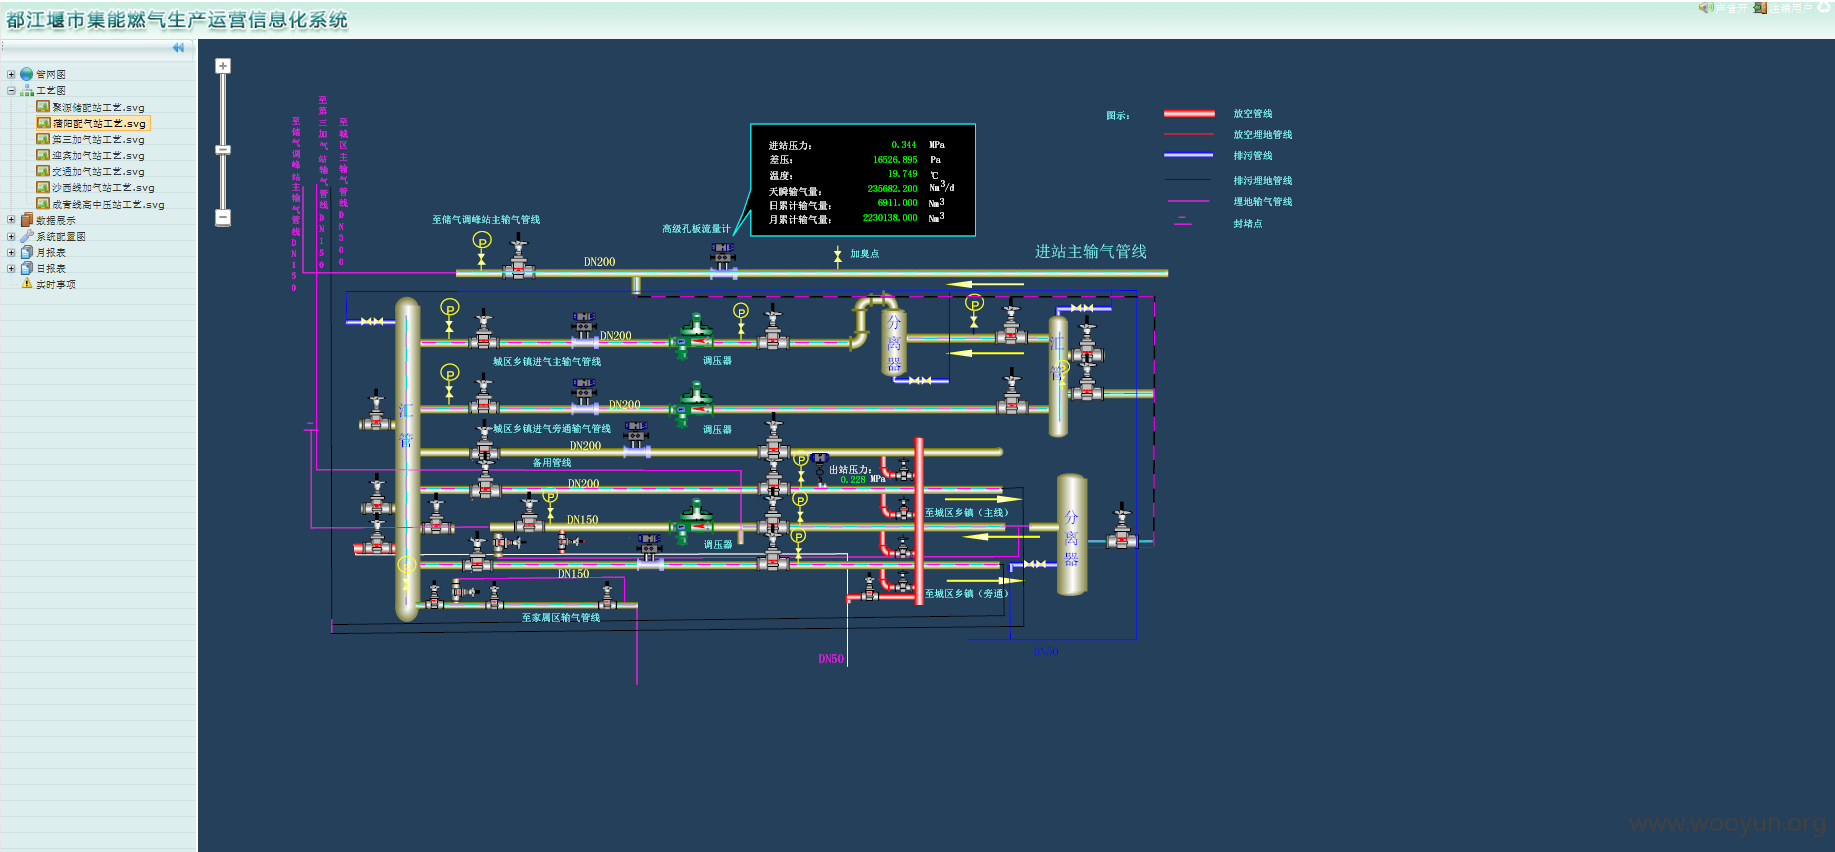Click the 月累计输气量 value 2230138.000
The height and width of the screenshot is (852, 1835).
(890, 218)
